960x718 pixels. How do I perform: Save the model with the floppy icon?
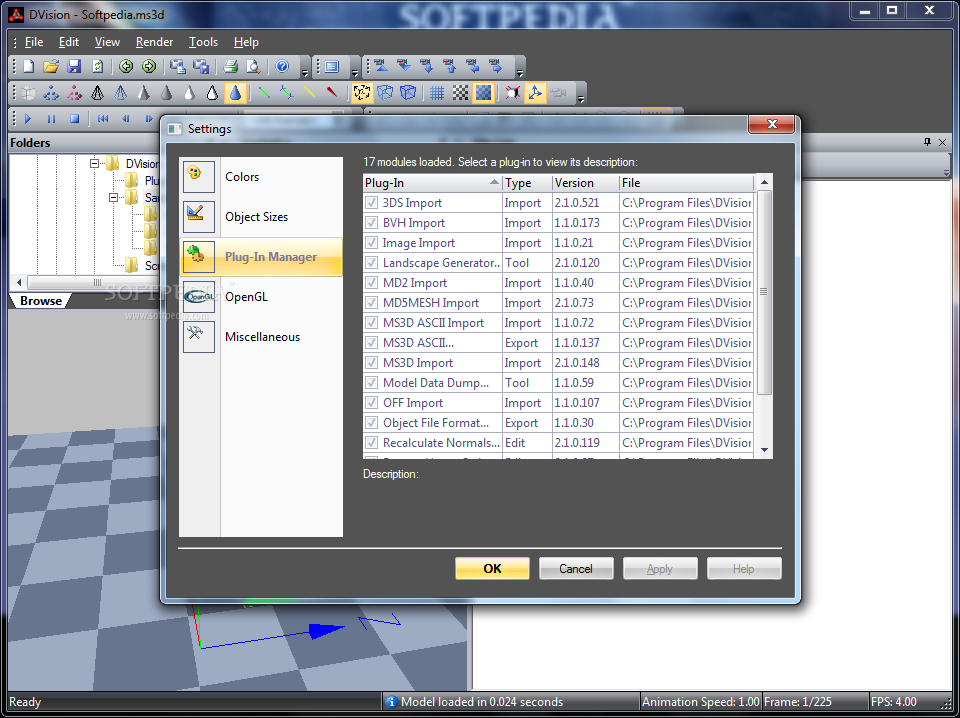74,66
